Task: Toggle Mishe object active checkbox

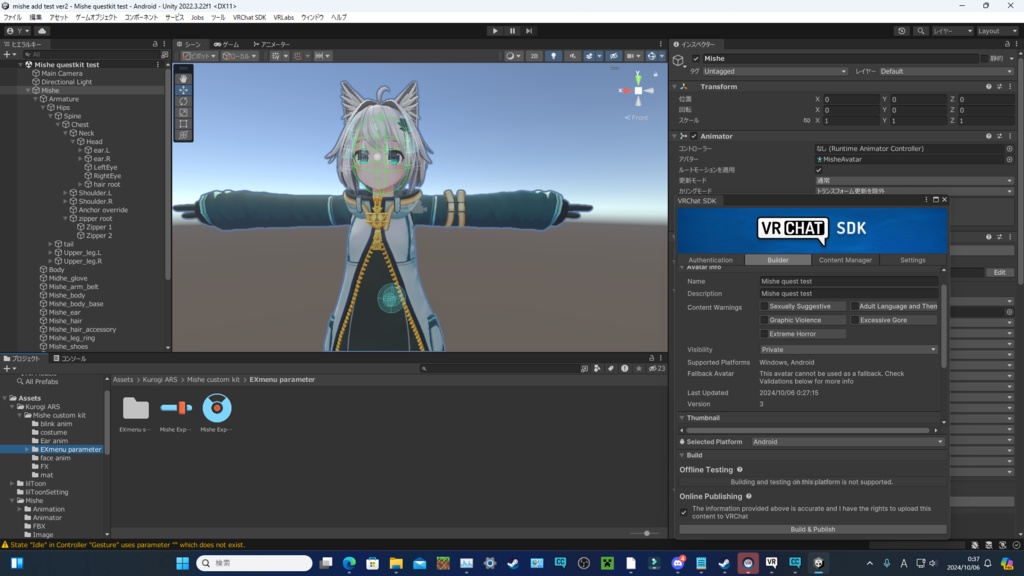Action: [696, 59]
